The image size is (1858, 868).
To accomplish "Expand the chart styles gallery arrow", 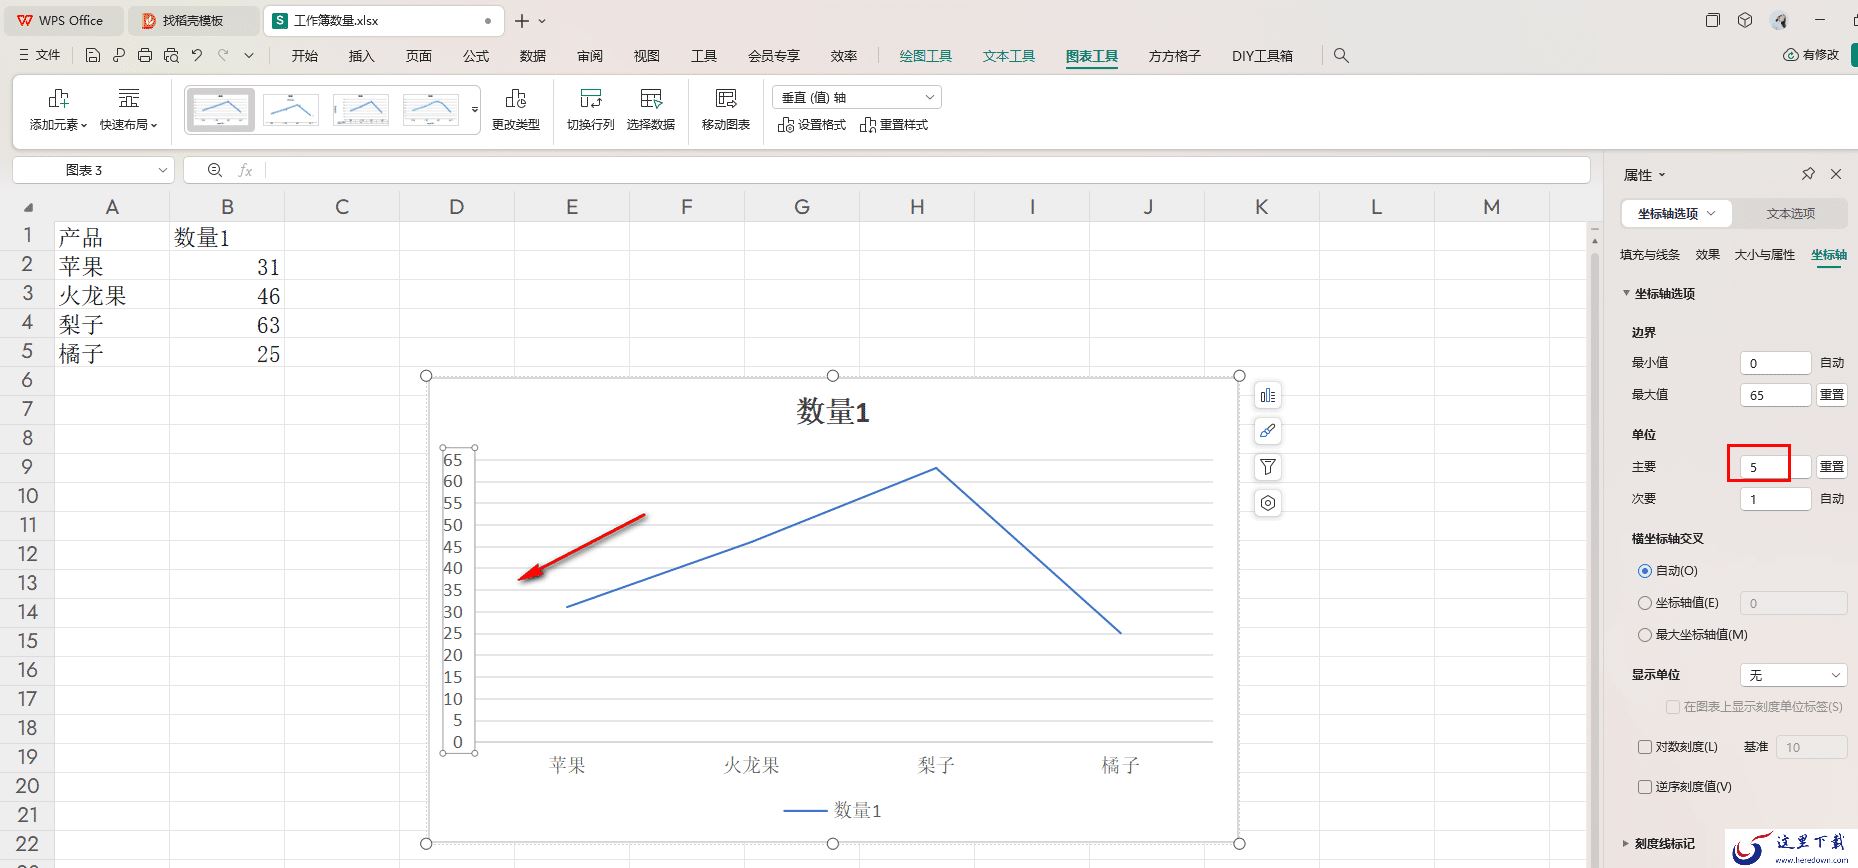I will point(475,110).
